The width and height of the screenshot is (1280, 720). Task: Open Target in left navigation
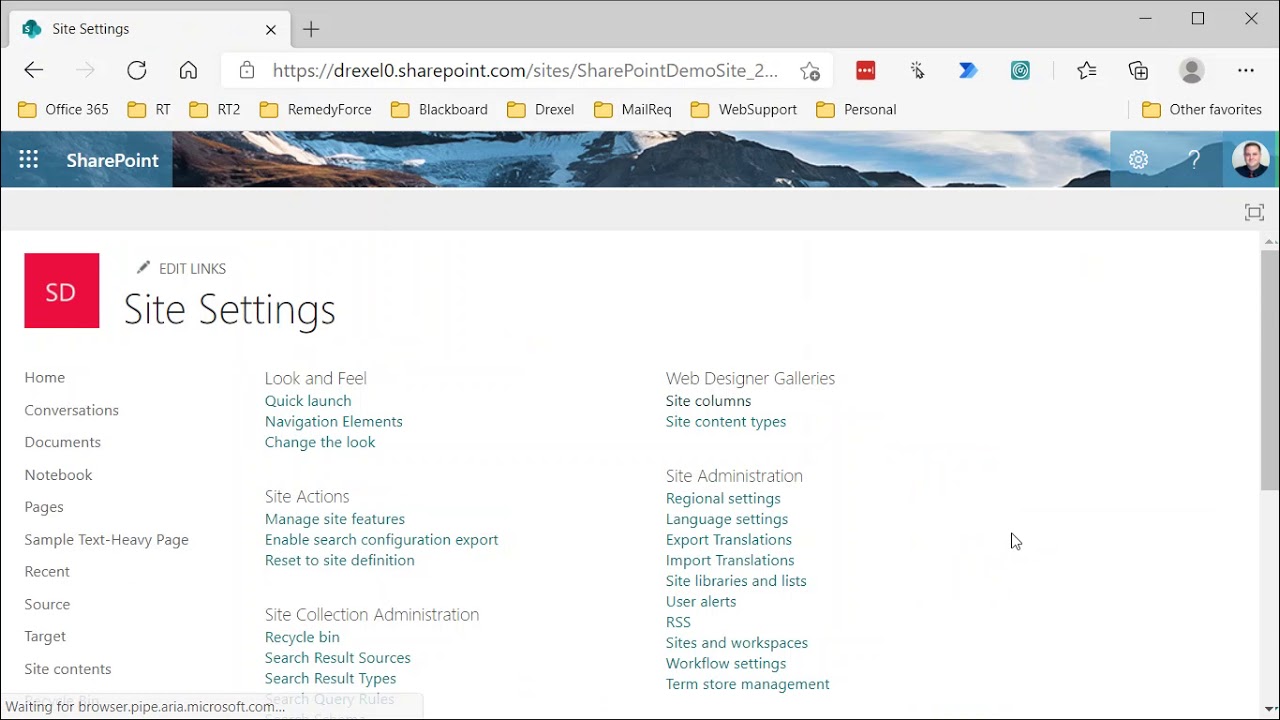[45, 636]
